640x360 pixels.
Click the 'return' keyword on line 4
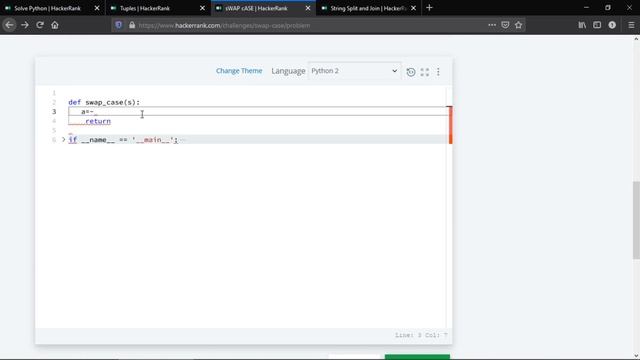[x=98, y=121]
